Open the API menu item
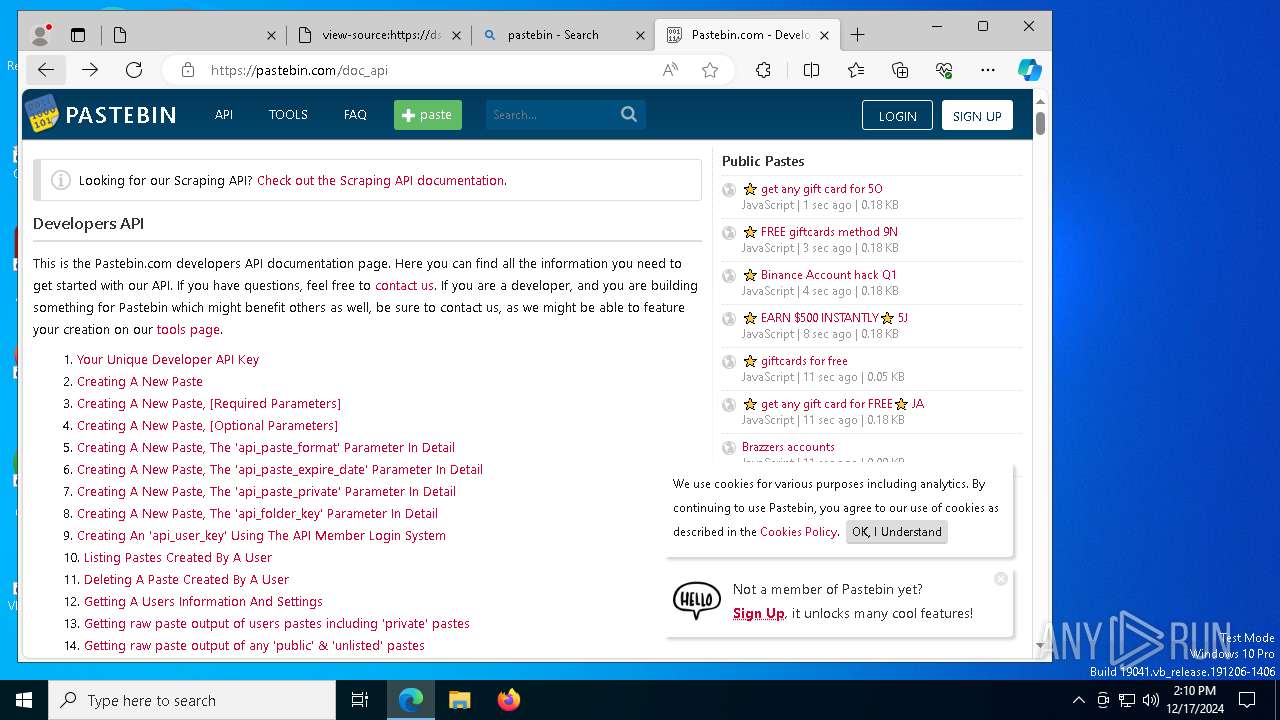The height and width of the screenshot is (720, 1280). click(x=224, y=115)
